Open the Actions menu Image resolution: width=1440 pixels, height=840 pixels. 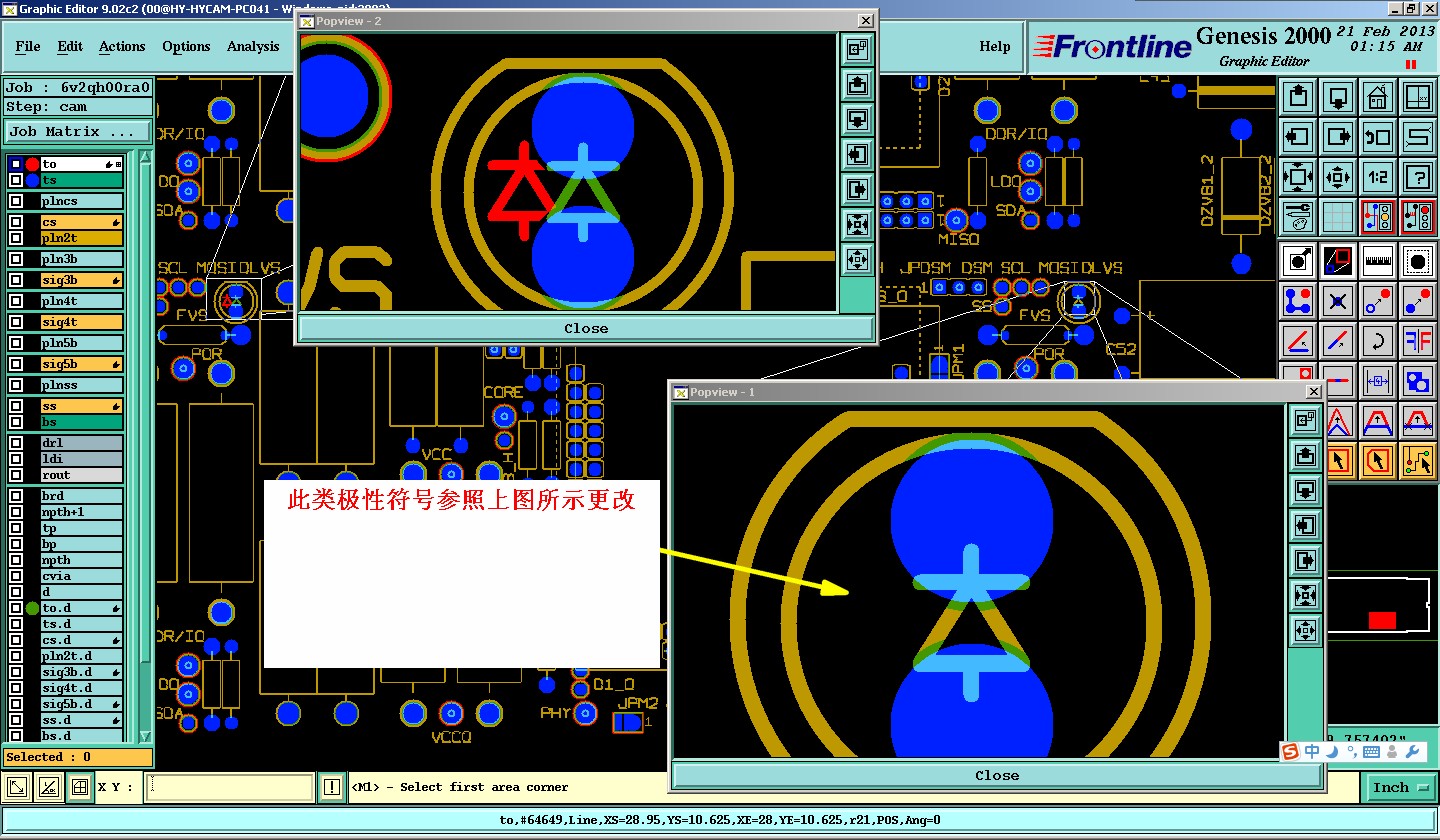pos(122,46)
